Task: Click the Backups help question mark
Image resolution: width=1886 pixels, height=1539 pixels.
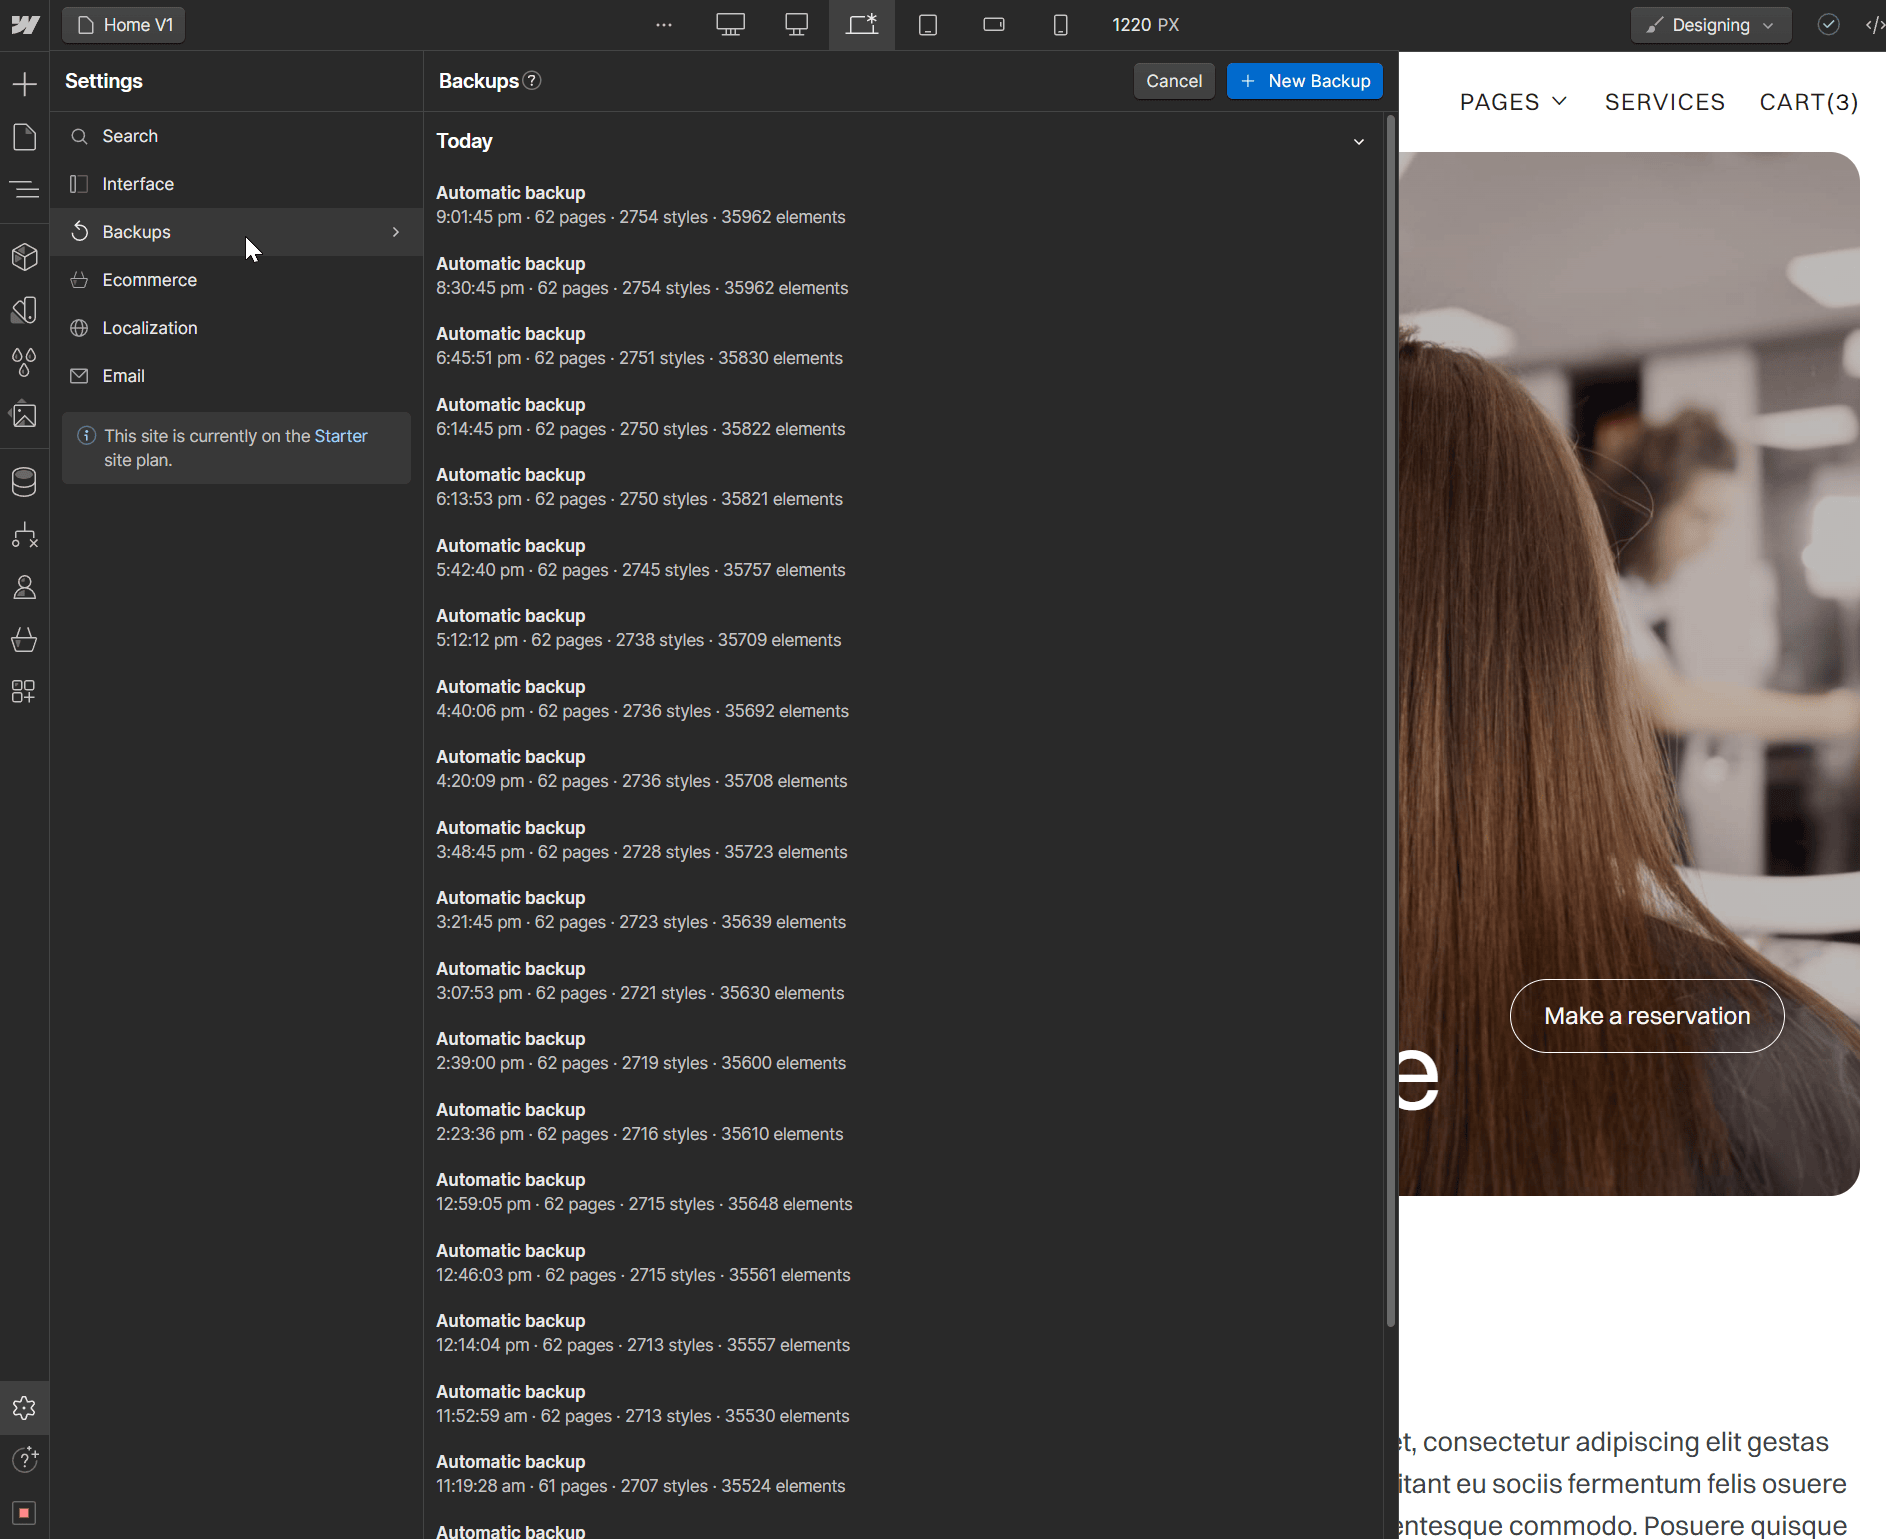Action: [x=533, y=81]
